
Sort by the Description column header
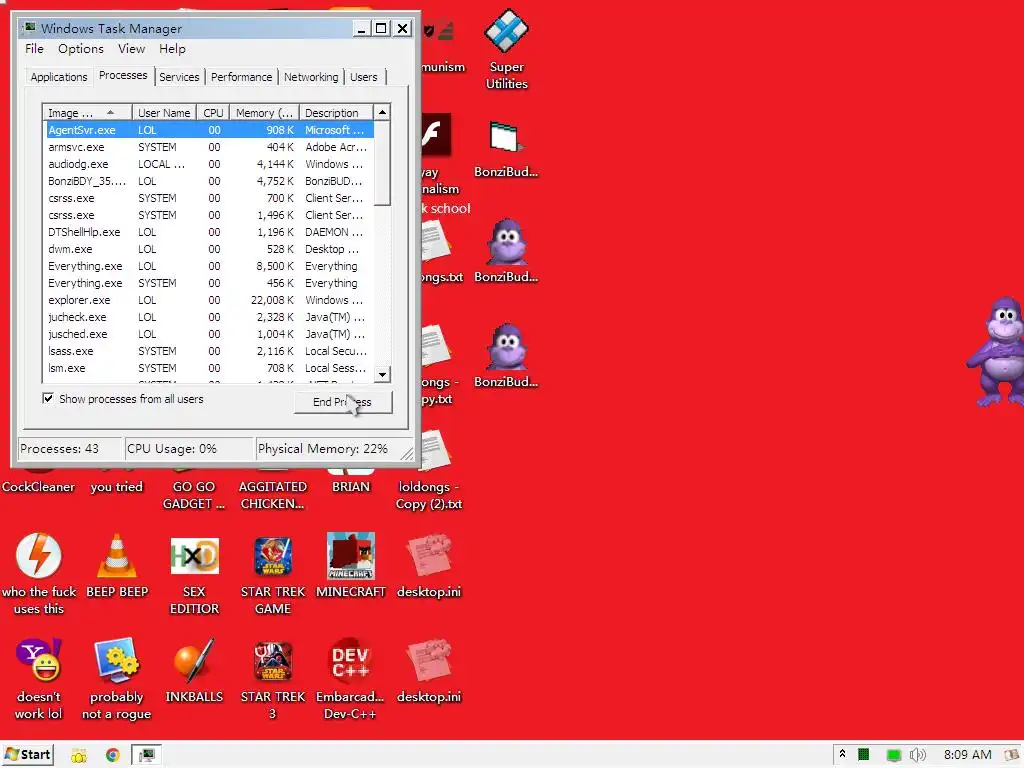coord(336,113)
